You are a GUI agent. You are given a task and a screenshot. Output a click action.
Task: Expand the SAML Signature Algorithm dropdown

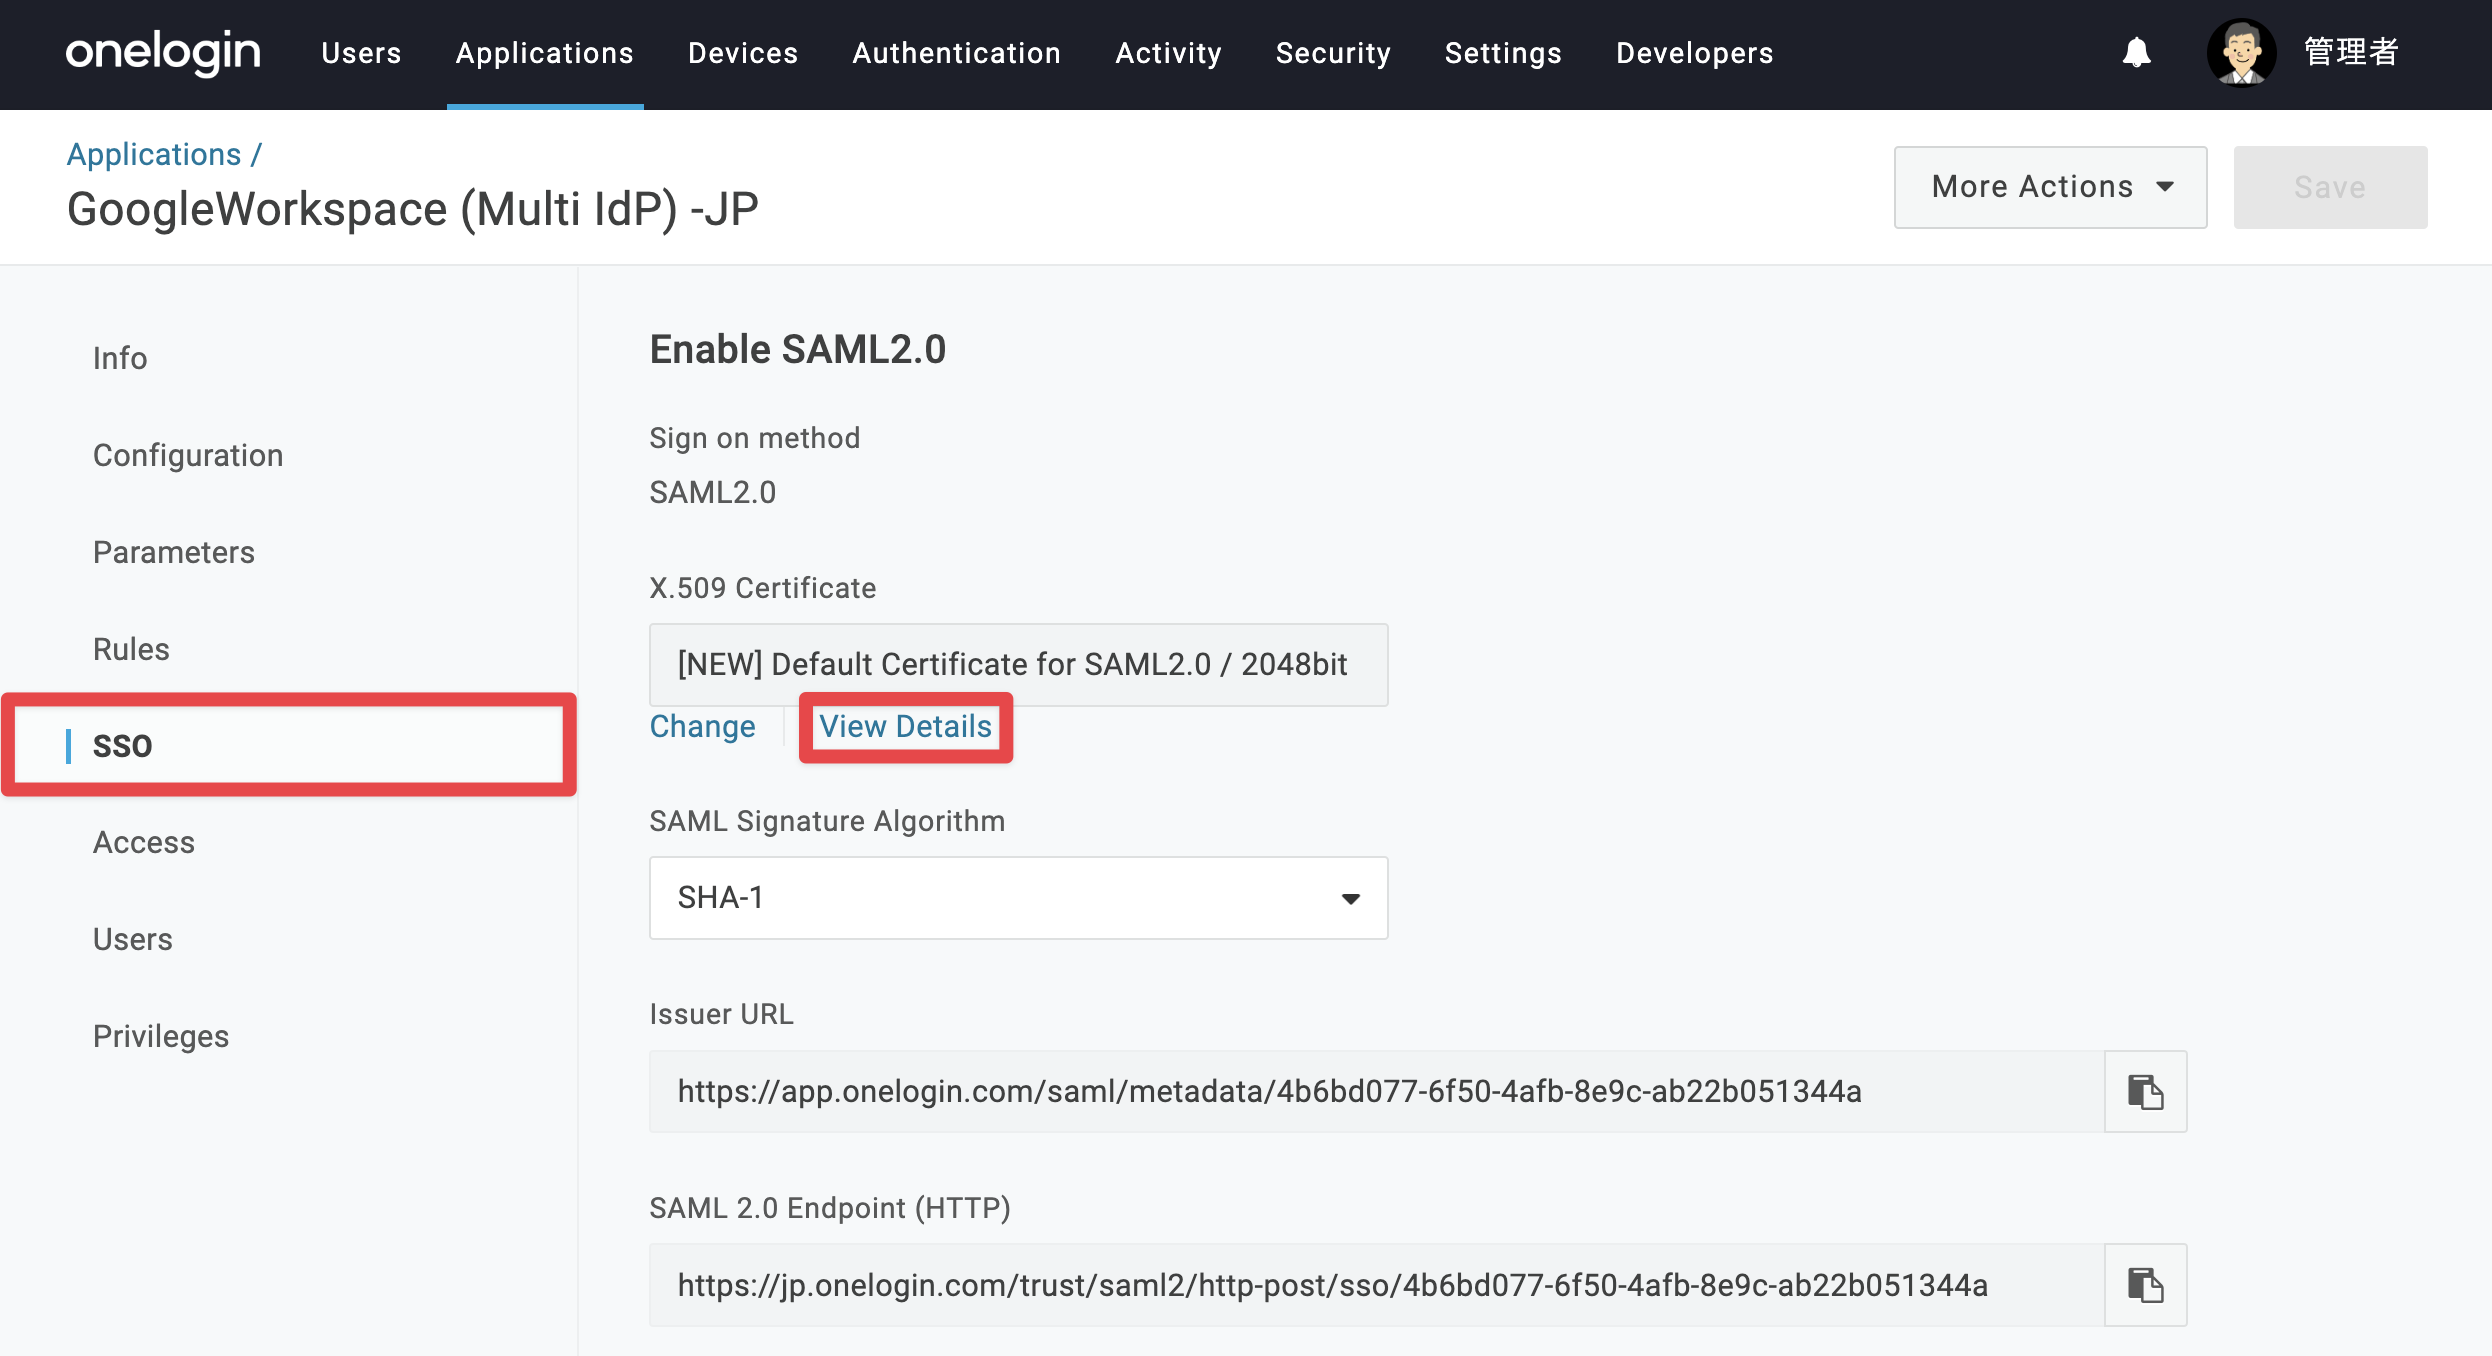coord(1018,898)
